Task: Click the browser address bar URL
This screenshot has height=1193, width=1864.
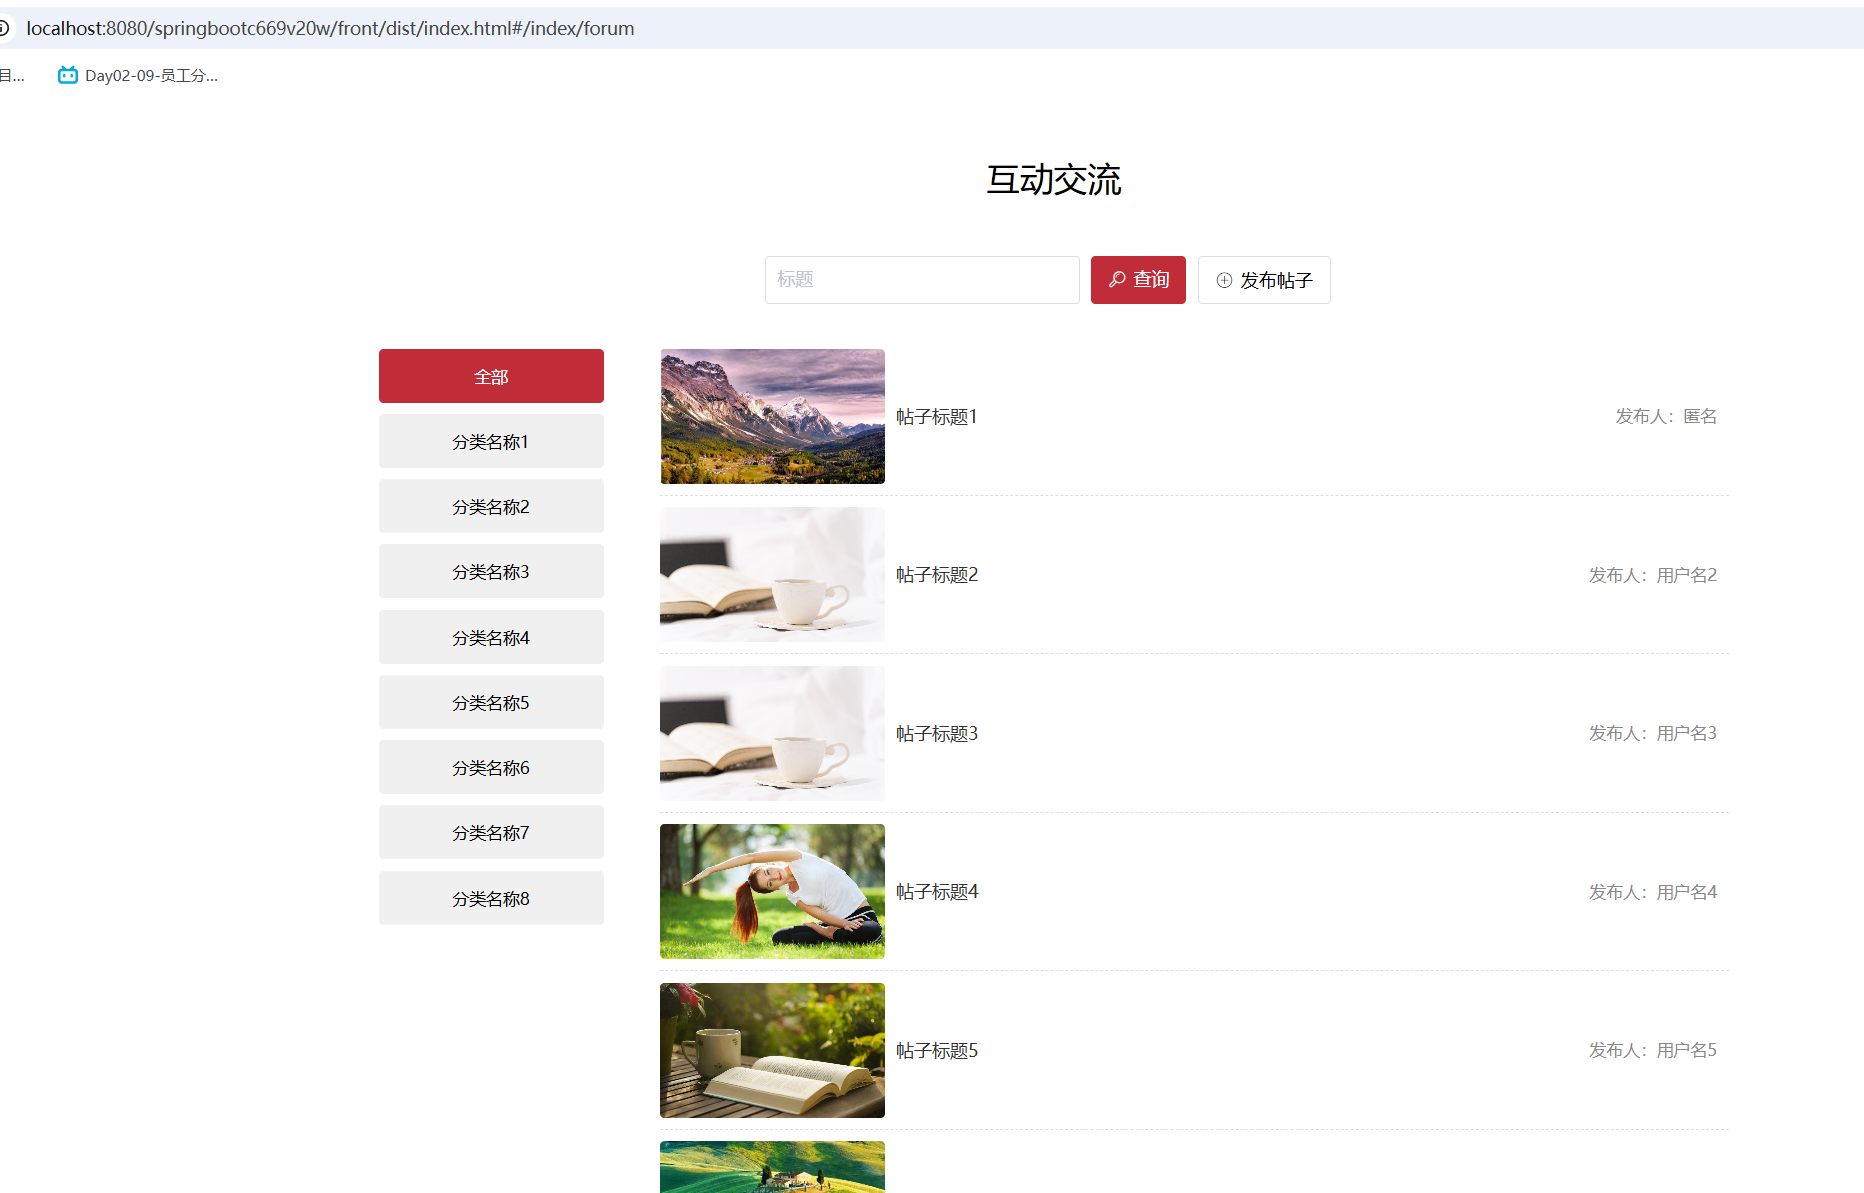Action: coord(330,28)
